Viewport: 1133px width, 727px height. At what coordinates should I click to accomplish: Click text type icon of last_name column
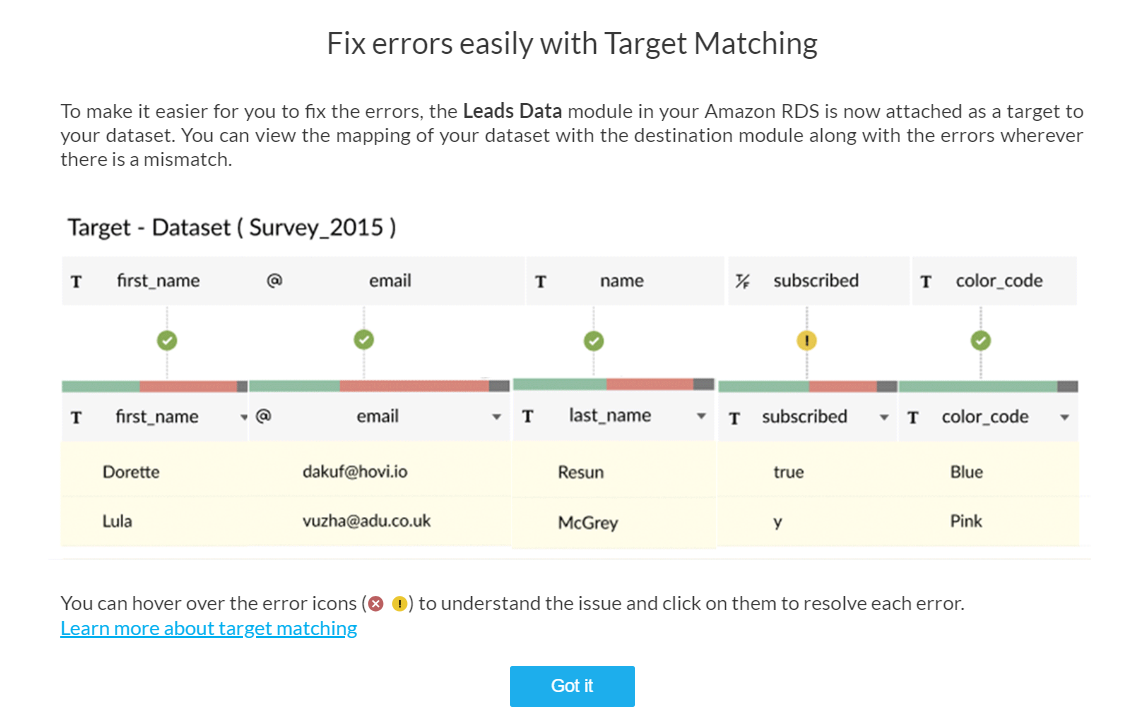pyautogui.click(x=527, y=416)
